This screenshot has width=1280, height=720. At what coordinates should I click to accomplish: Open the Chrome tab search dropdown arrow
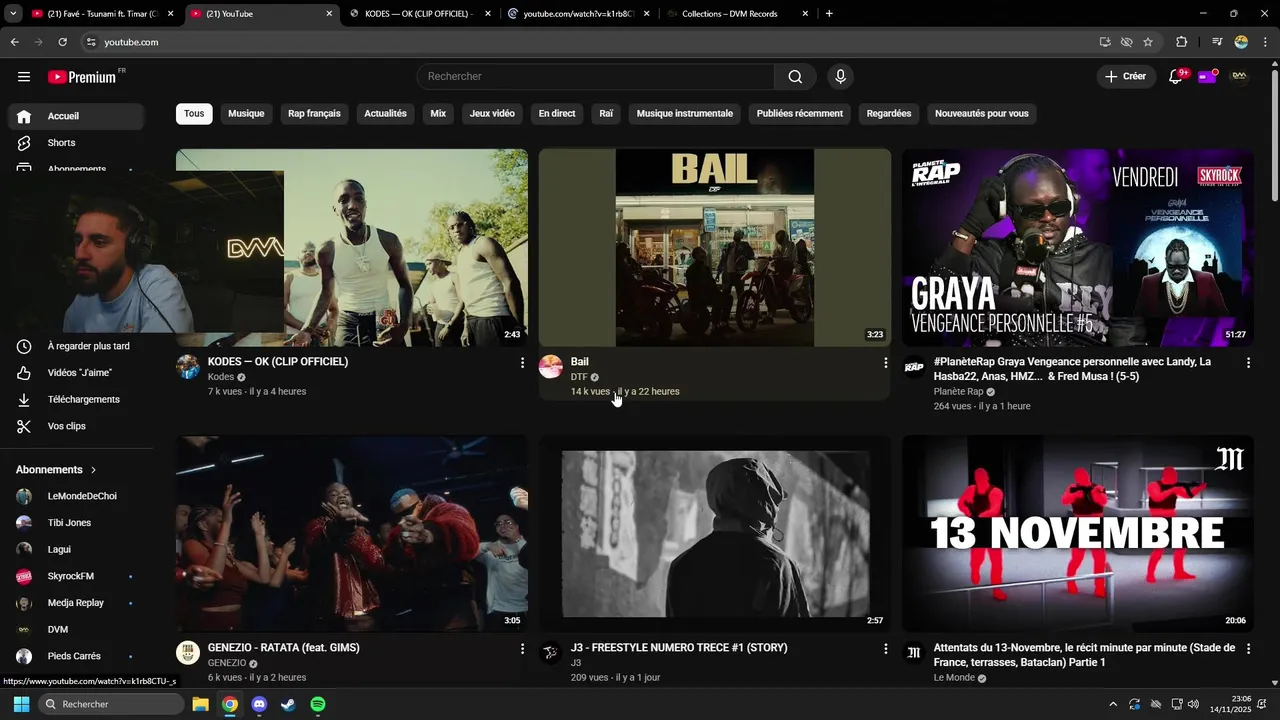13,14
